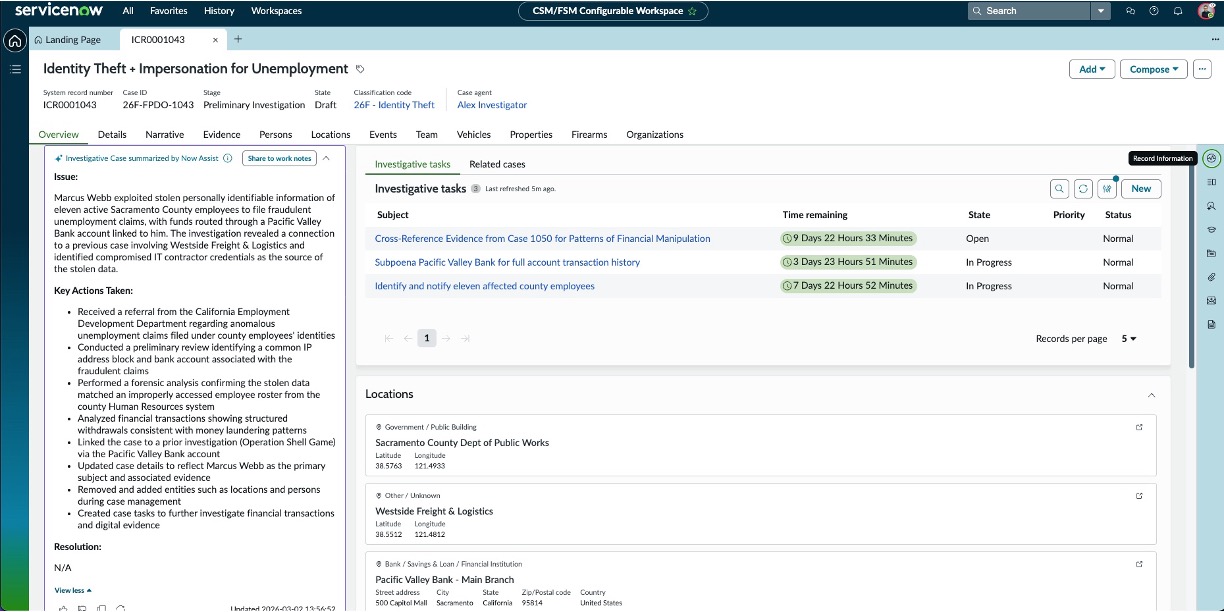Select the Landing Page tab
1224x612 pixels.
click(67, 40)
